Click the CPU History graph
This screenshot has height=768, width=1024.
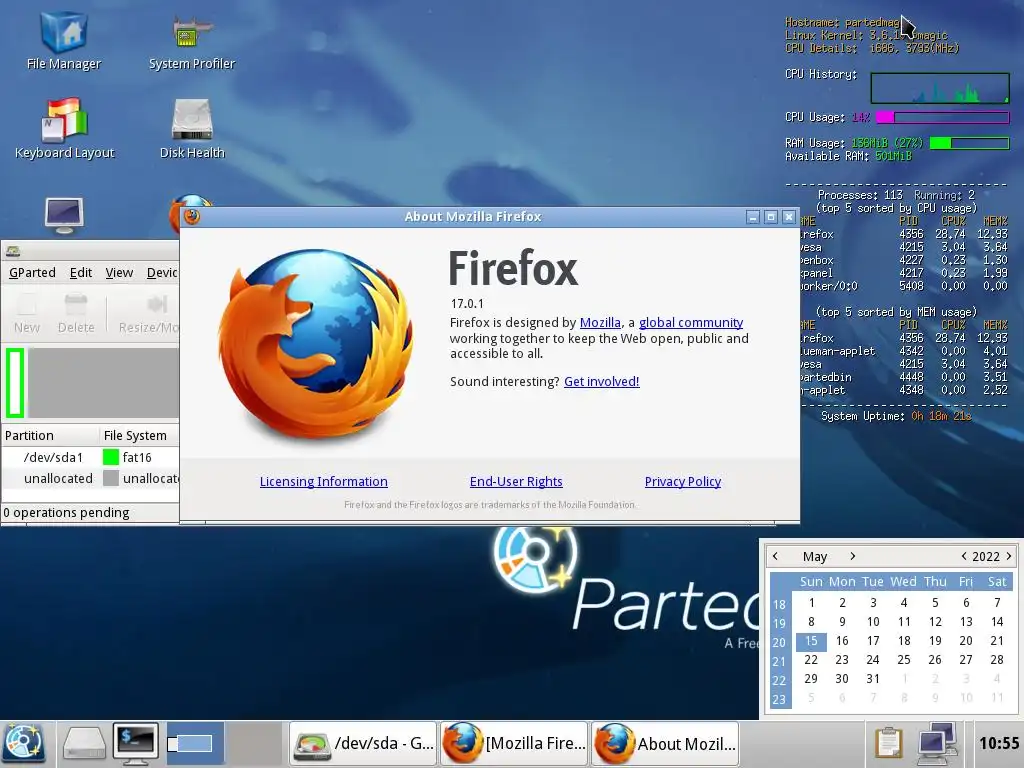coord(940,88)
